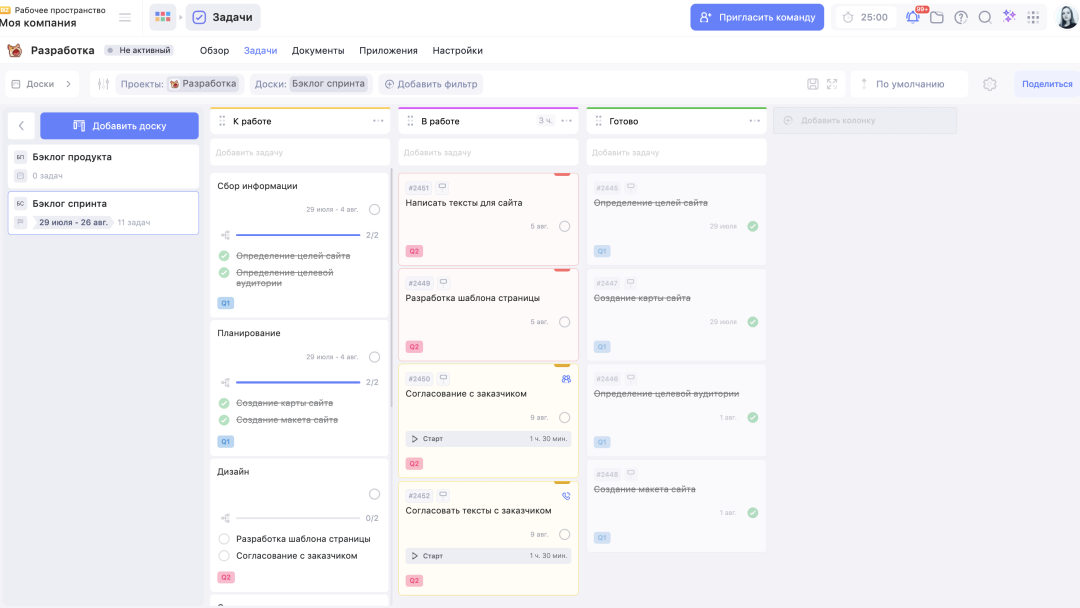Open board settings gear icon

click(x=990, y=84)
